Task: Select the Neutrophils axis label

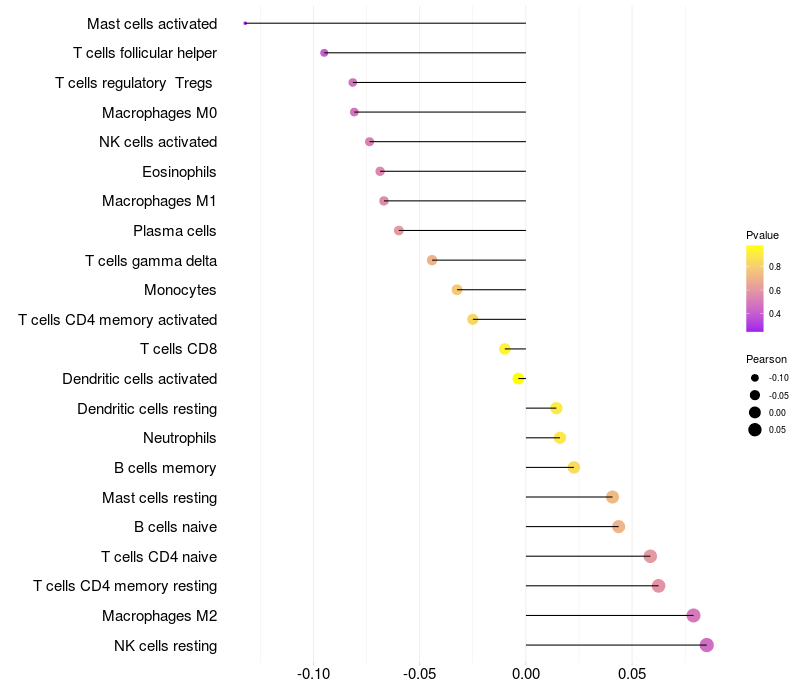Action: click(180, 438)
